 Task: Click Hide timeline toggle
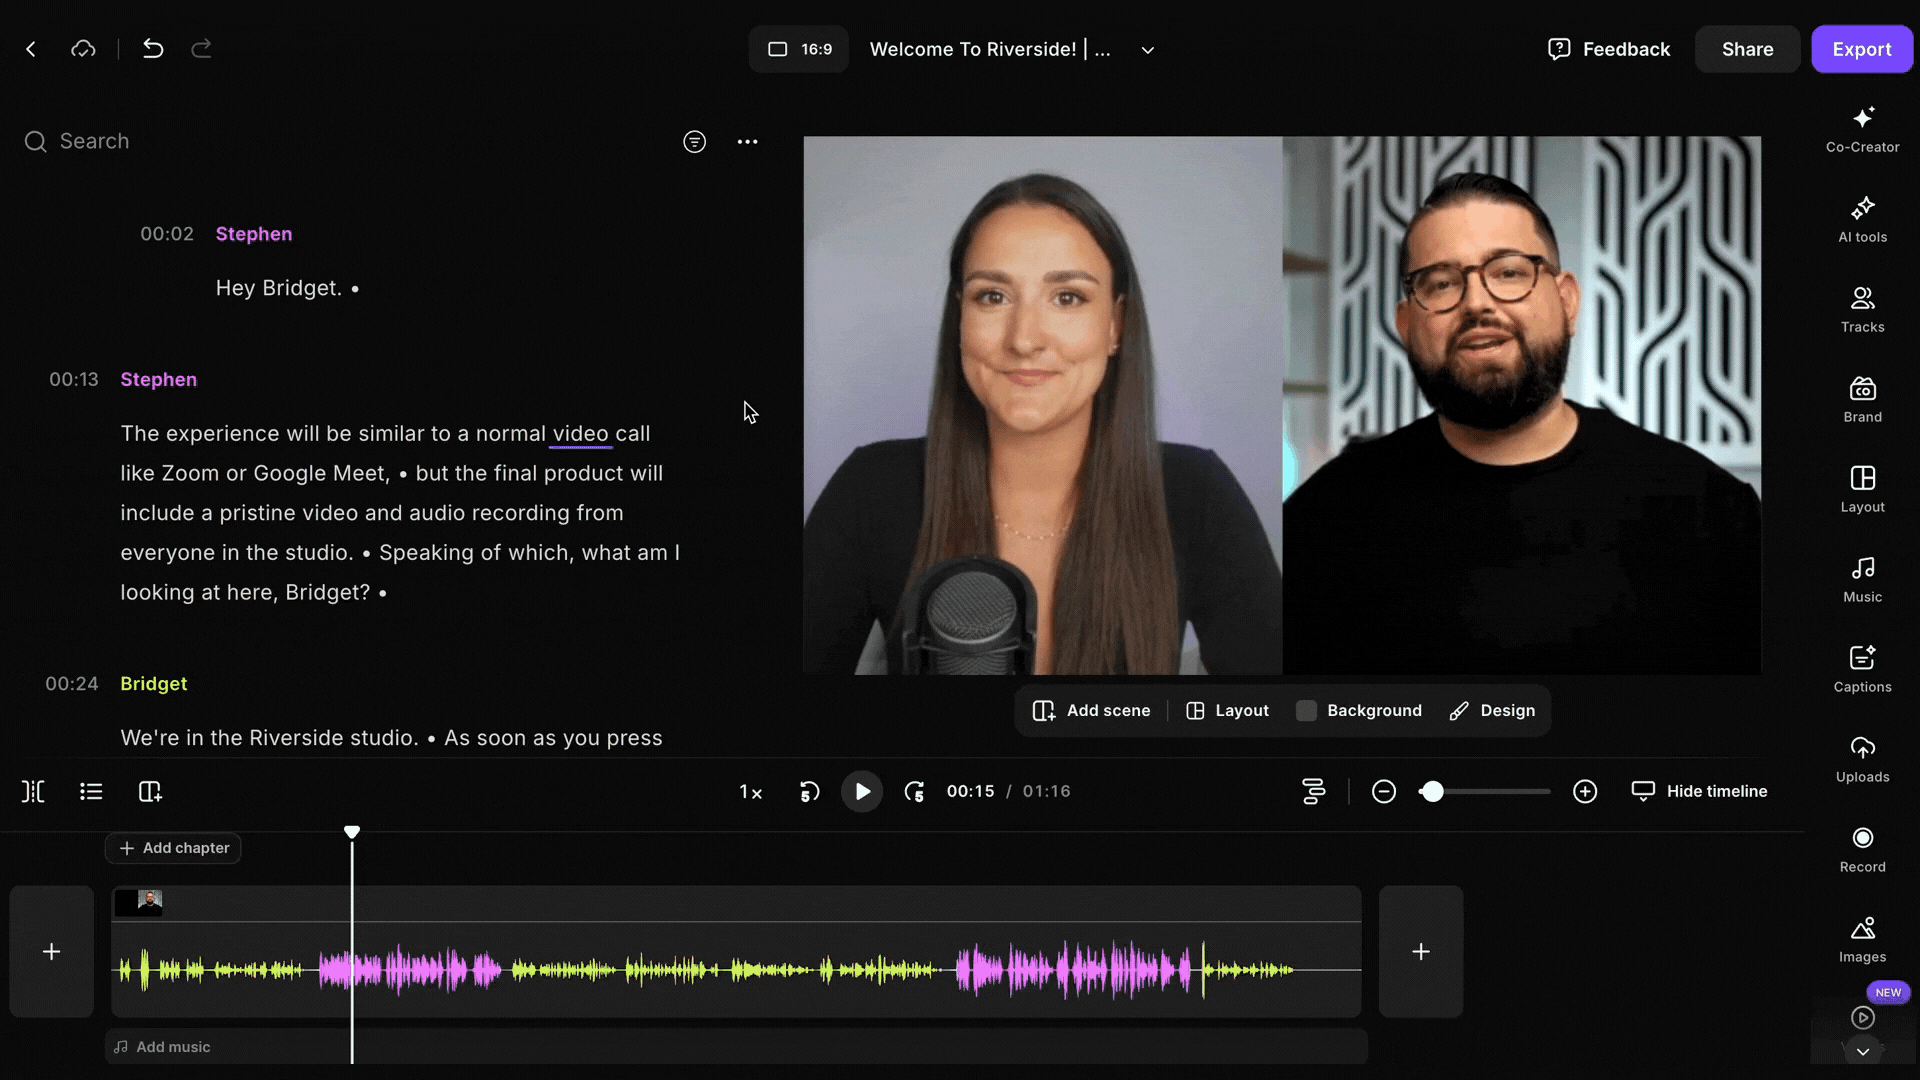(1699, 791)
